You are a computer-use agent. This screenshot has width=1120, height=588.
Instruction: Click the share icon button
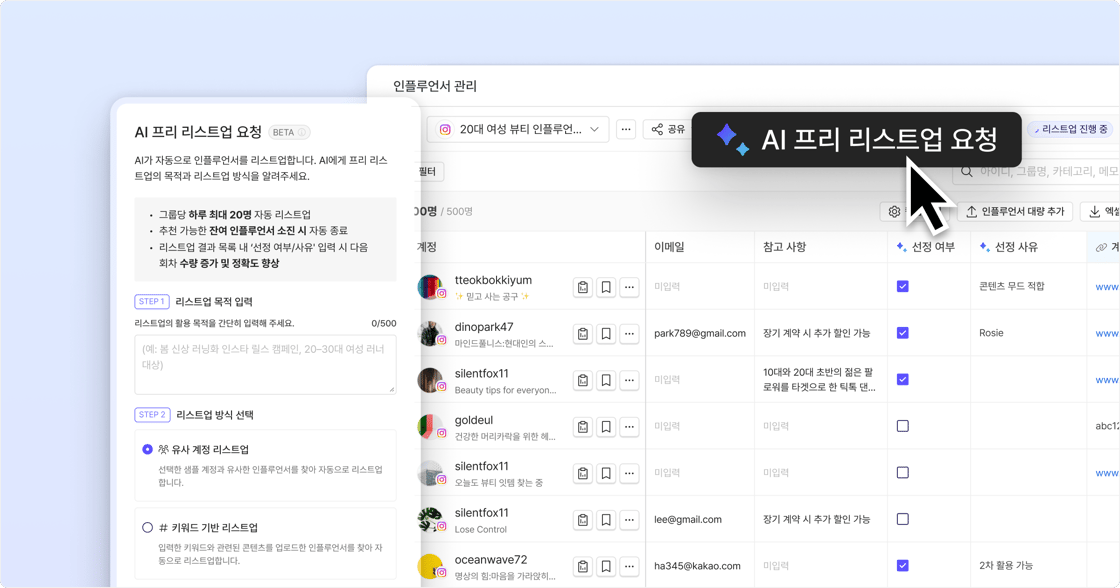(x=668, y=129)
